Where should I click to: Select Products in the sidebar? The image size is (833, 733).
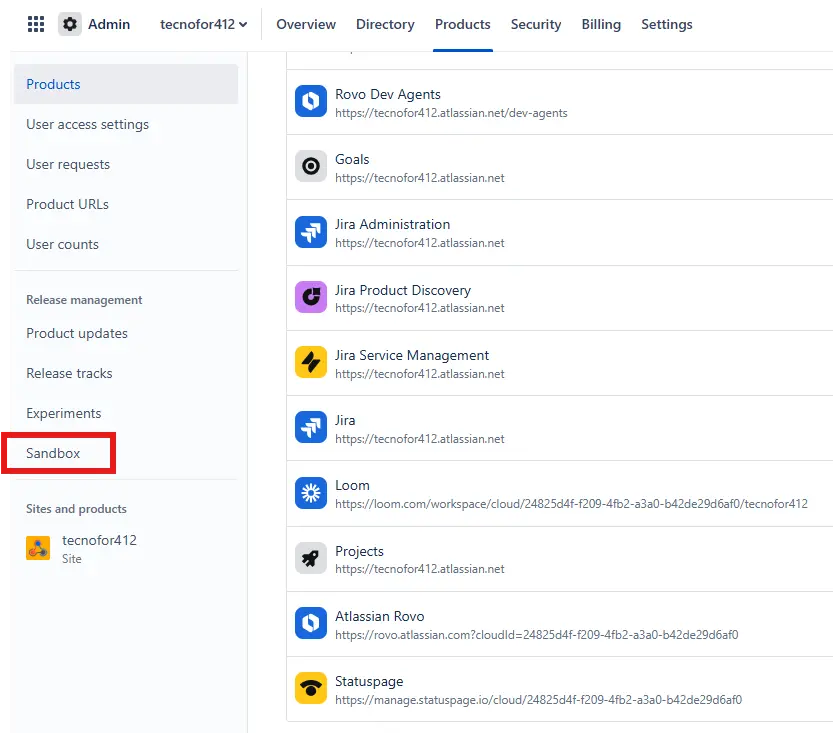[126, 84]
